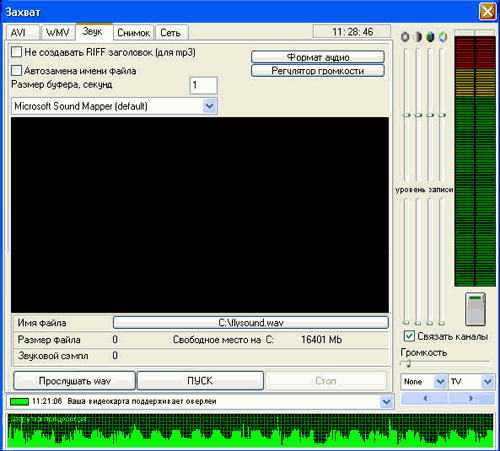Click the right arrow button under TV dropdown

click(x=471, y=398)
